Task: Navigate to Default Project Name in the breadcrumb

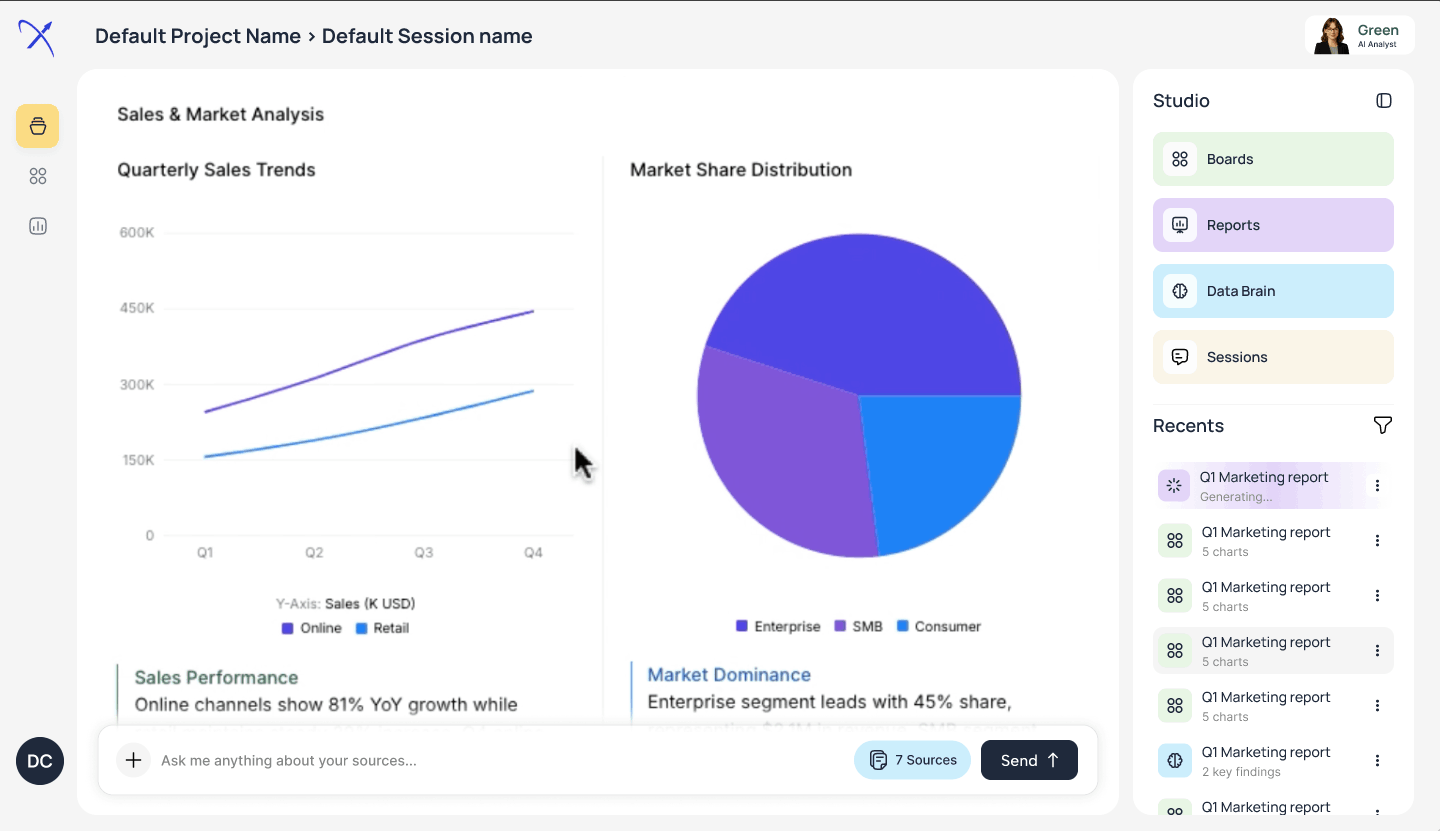Action: [x=197, y=36]
